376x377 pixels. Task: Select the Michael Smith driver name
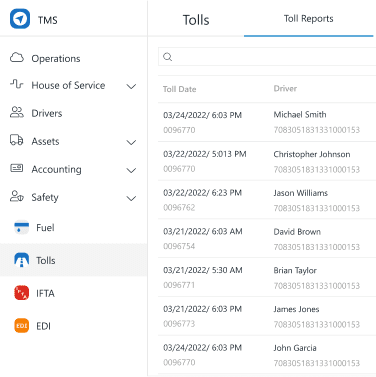tap(300, 114)
